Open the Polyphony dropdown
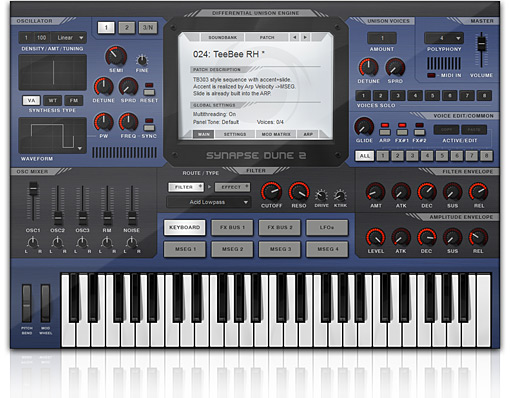The image size is (510, 398). pyautogui.click(x=444, y=38)
